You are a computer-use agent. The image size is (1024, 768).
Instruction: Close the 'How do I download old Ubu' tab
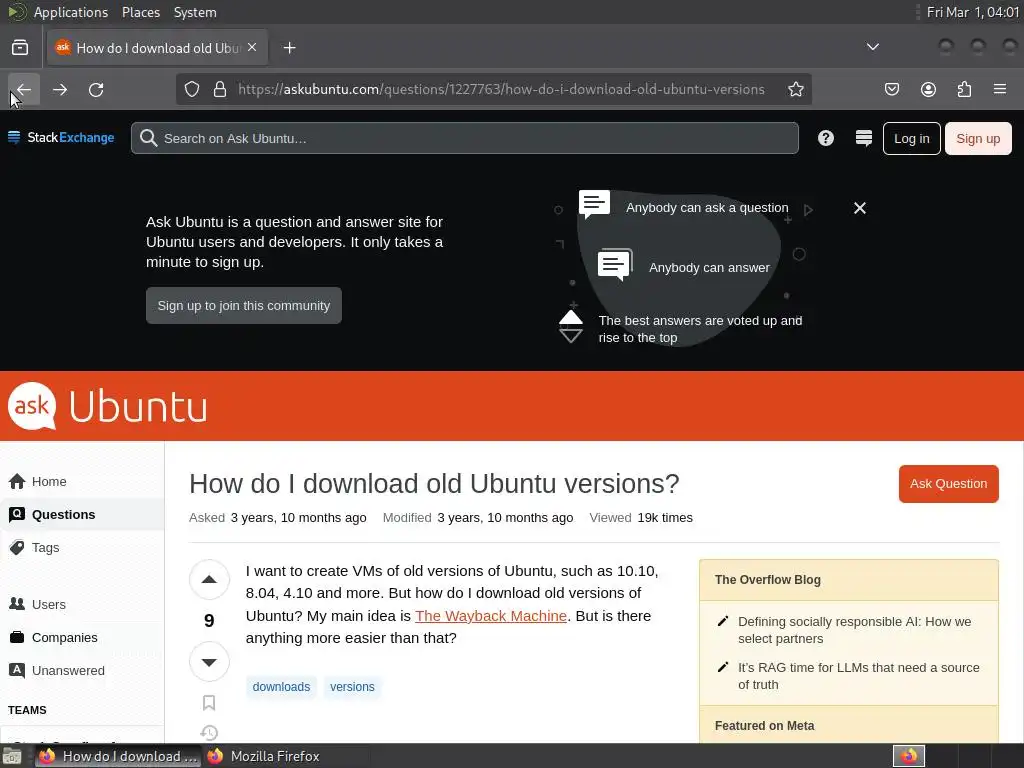pos(252,47)
